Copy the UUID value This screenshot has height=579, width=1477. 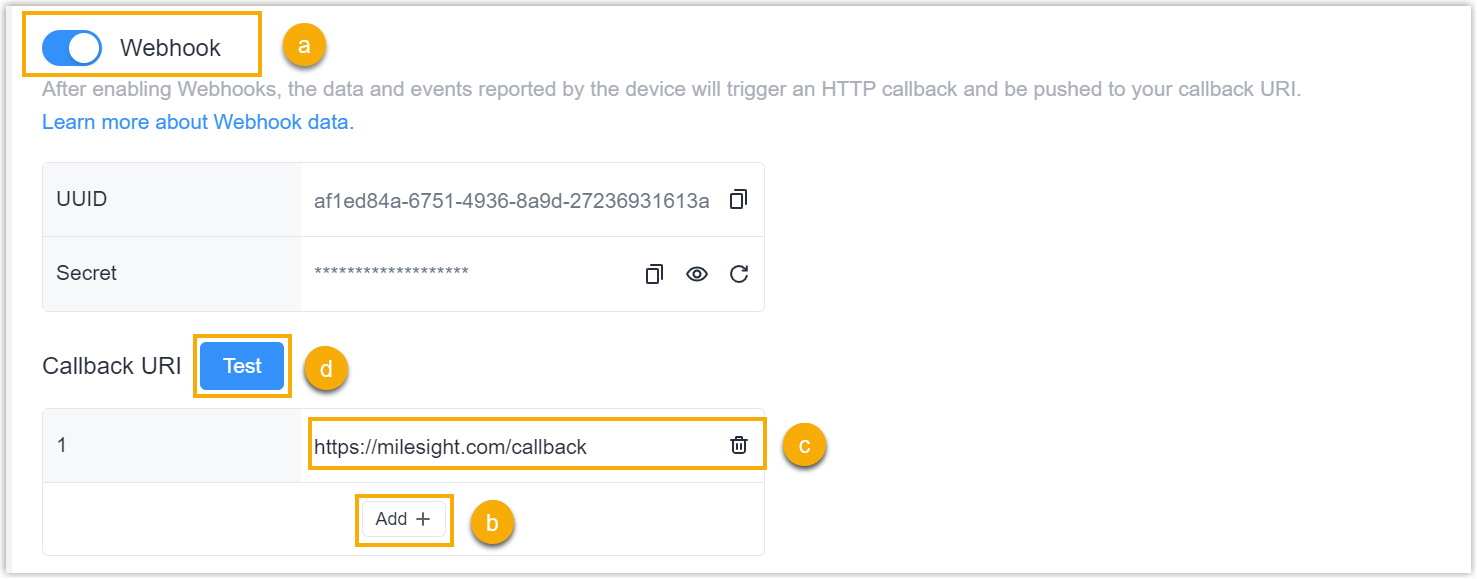[738, 199]
